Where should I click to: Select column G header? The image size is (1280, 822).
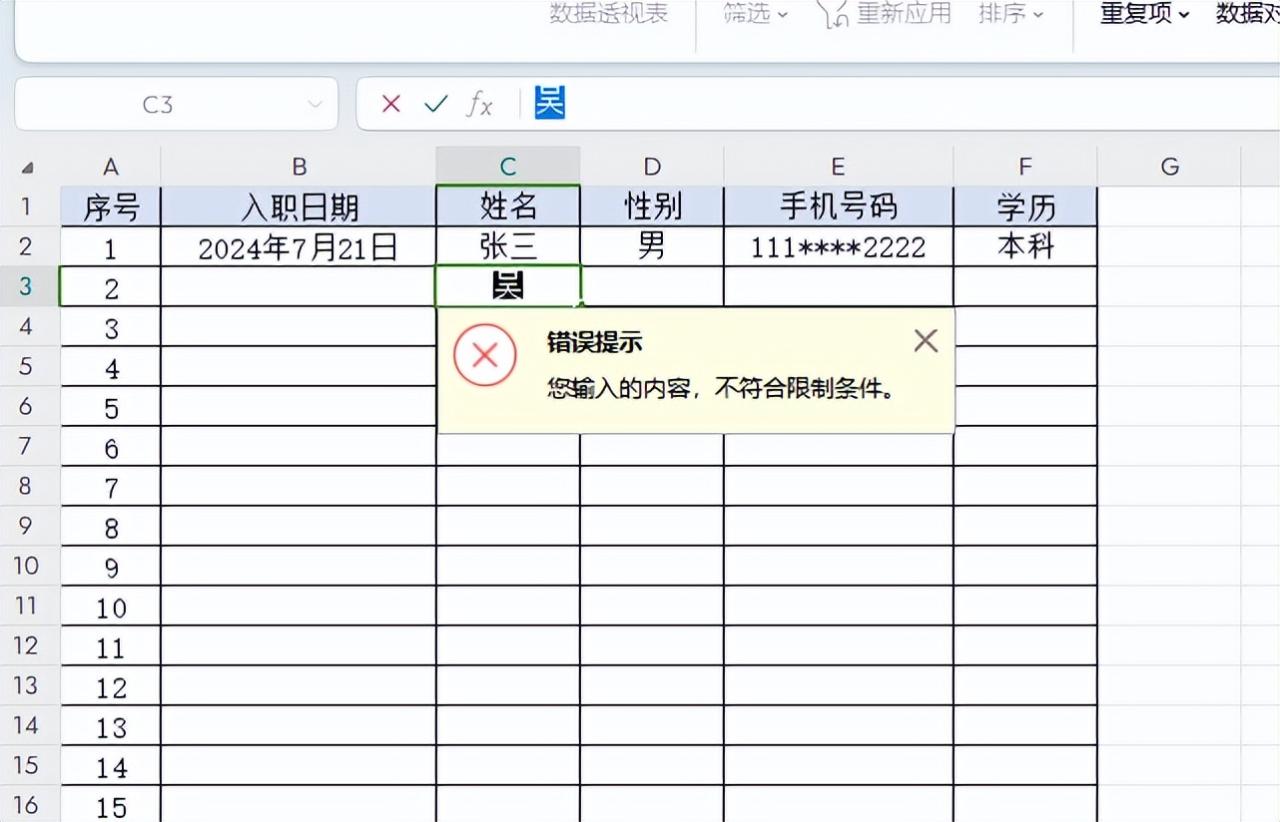click(x=1169, y=166)
